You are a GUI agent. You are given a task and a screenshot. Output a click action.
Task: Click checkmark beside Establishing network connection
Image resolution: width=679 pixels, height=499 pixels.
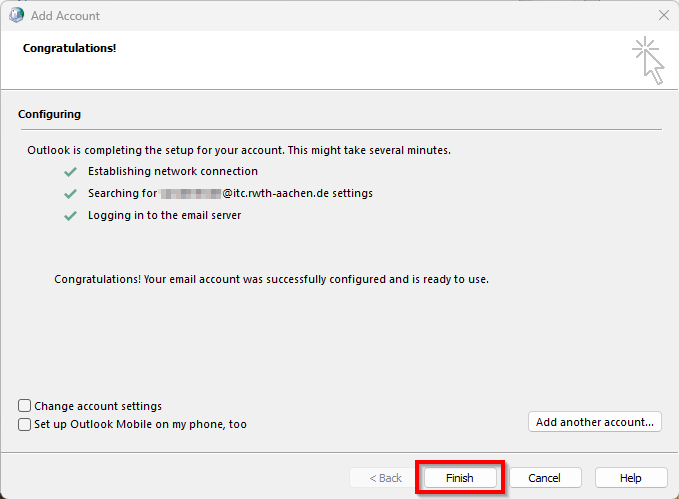[70, 172]
